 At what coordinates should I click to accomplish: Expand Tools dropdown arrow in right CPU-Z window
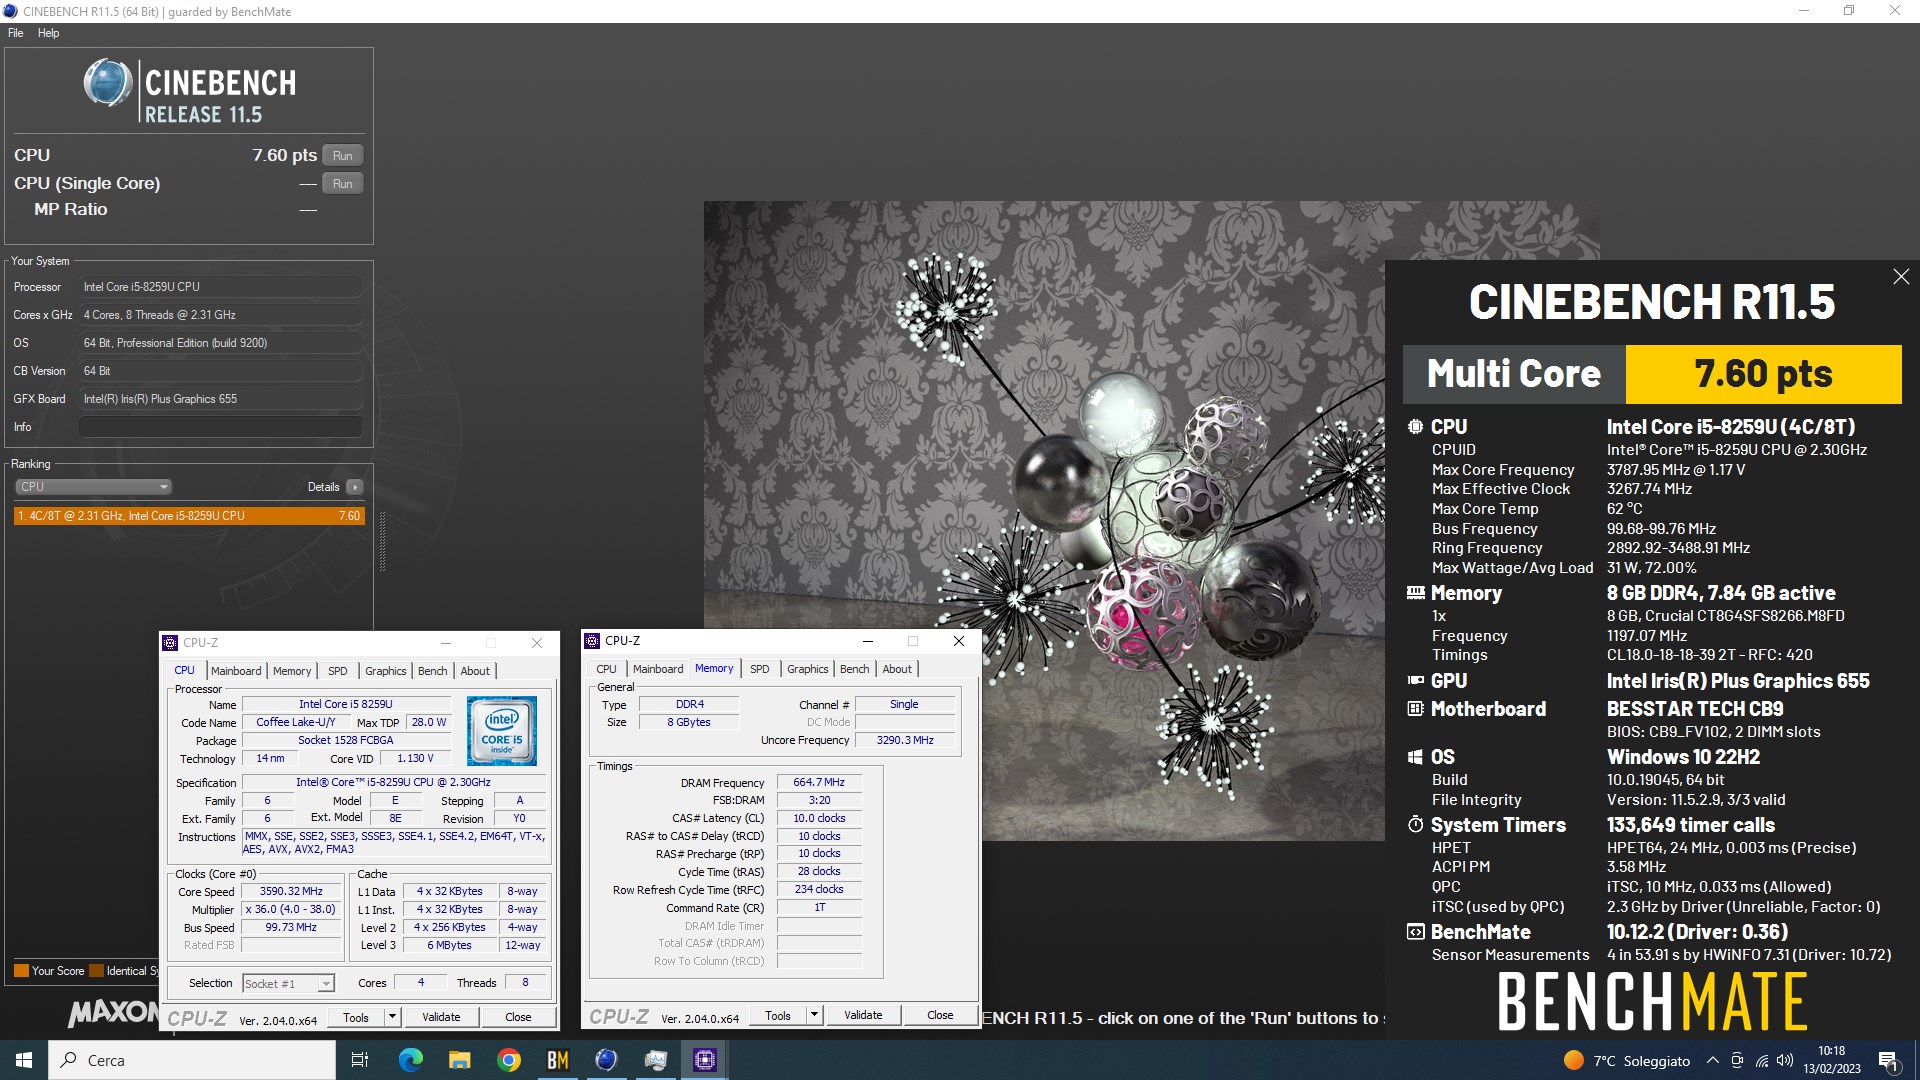click(x=814, y=1016)
